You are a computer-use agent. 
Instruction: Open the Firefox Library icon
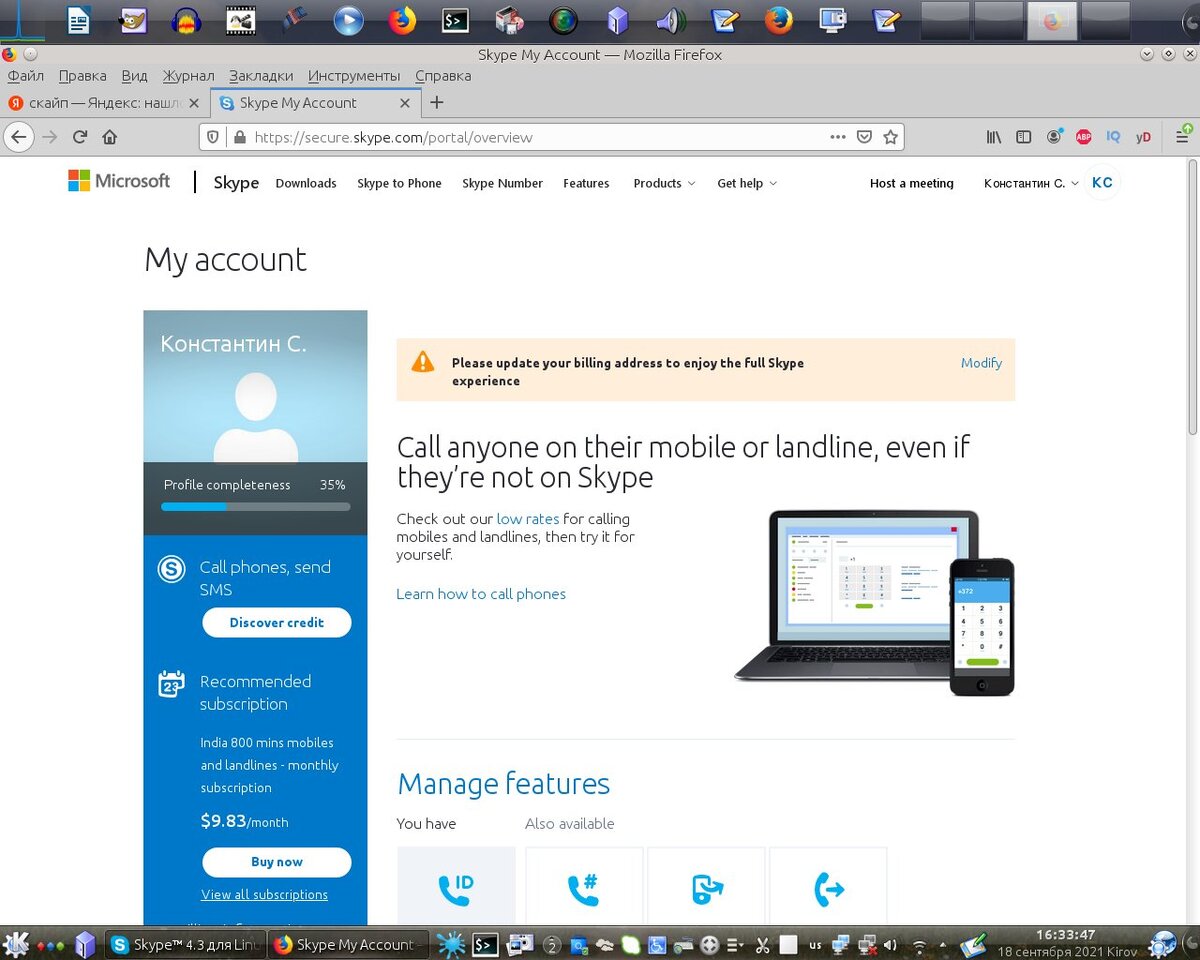pyautogui.click(x=993, y=137)
